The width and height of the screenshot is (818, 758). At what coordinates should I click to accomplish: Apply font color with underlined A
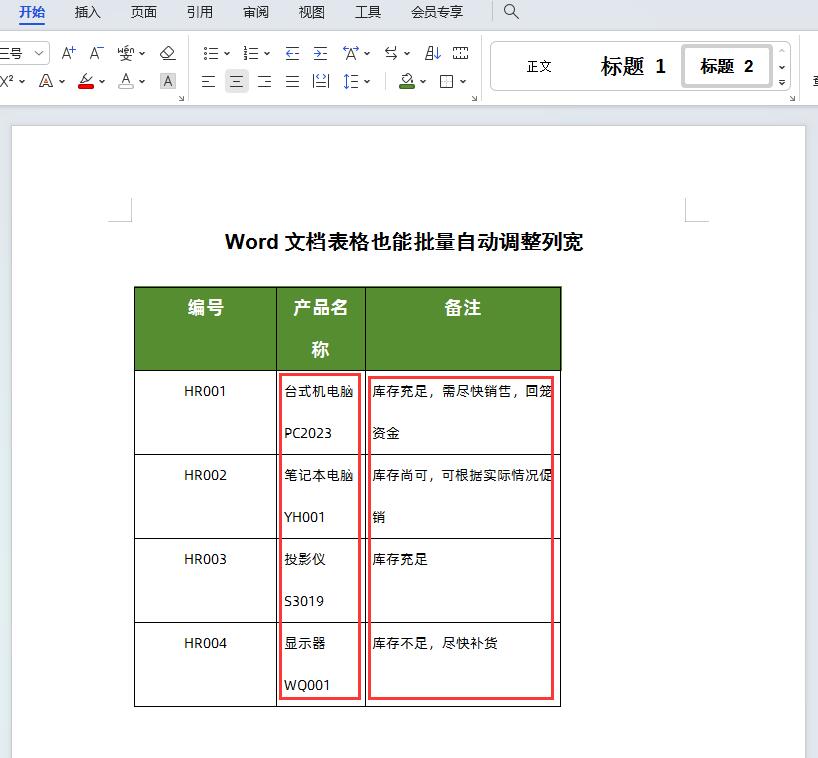(x=126, y=81)
